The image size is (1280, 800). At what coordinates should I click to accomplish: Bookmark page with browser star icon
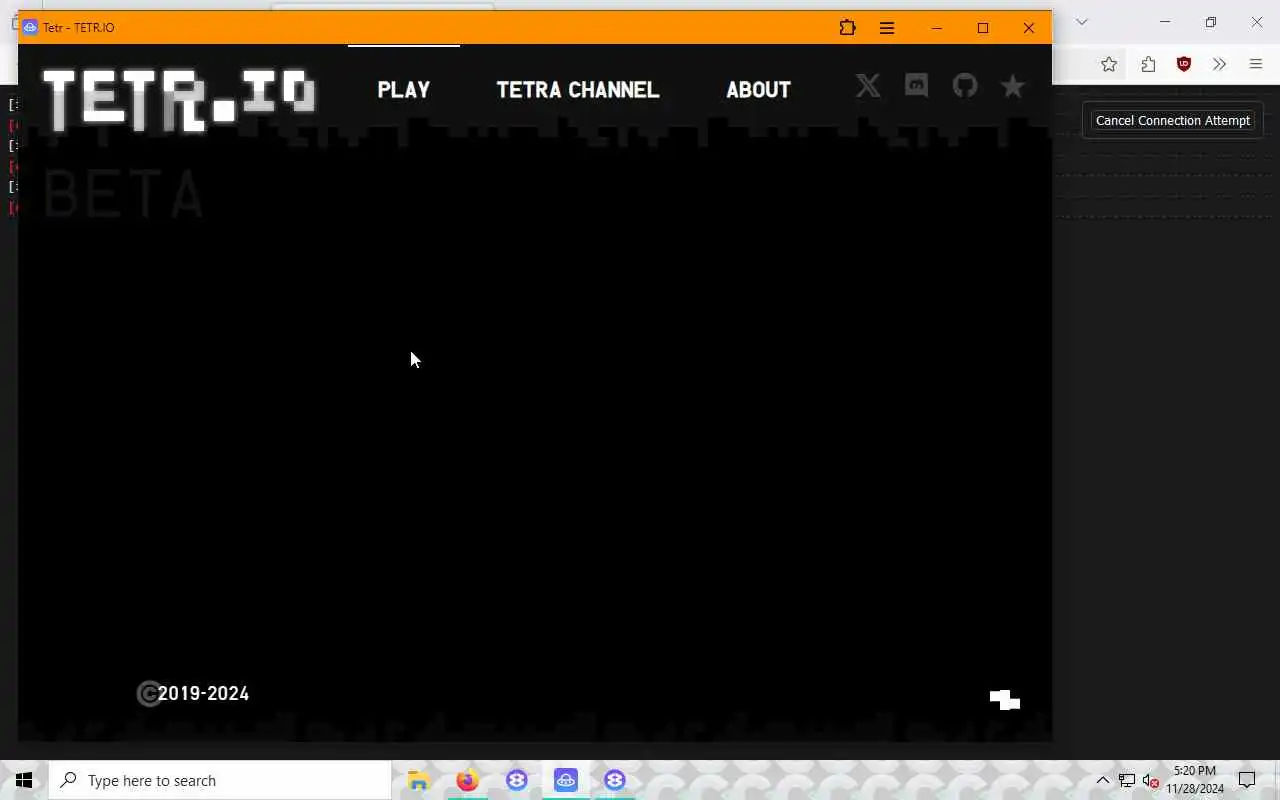[x=1109, y=64]
